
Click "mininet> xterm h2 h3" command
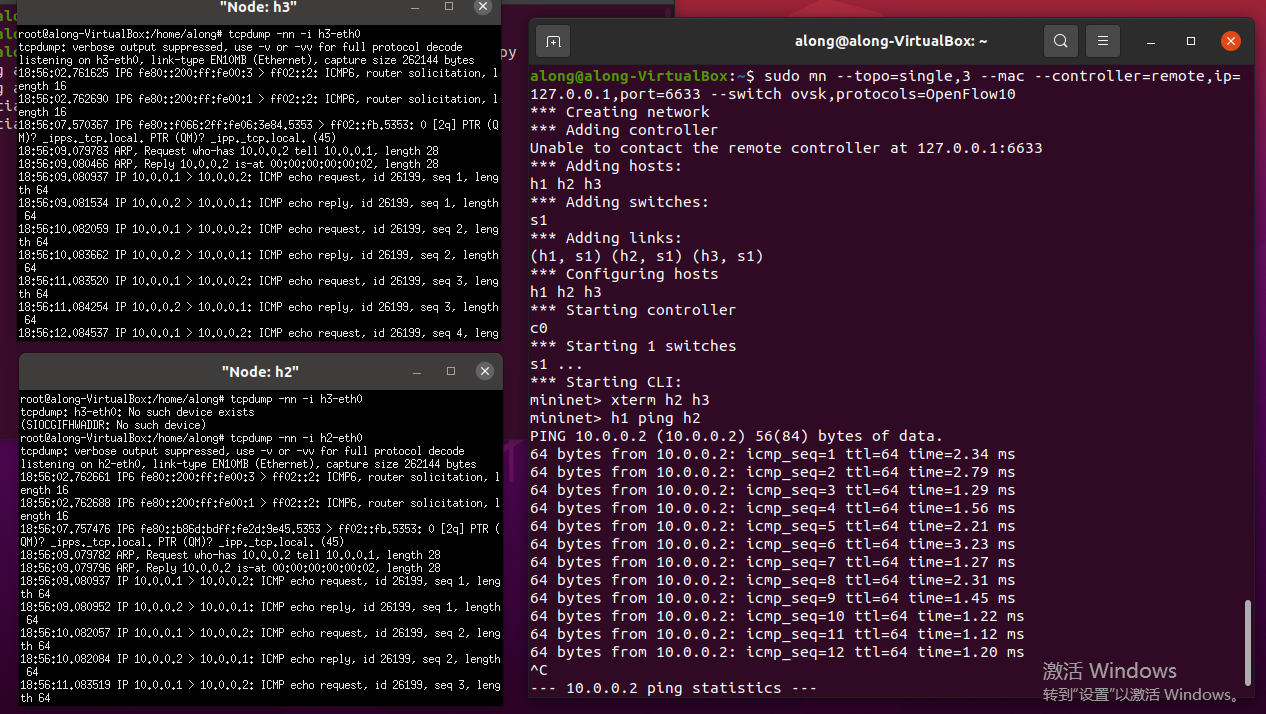[x=619, y=400]
